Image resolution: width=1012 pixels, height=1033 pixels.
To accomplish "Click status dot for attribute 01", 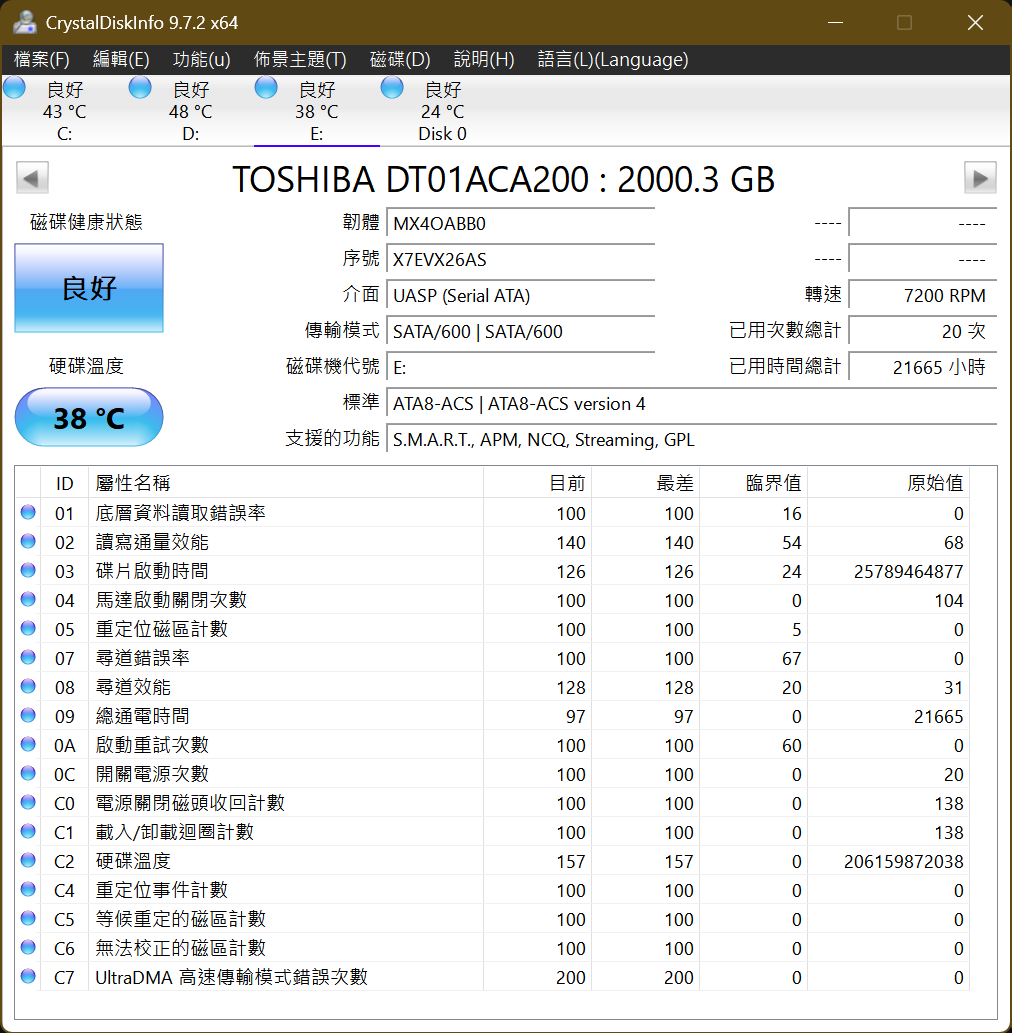I will 28,513.
